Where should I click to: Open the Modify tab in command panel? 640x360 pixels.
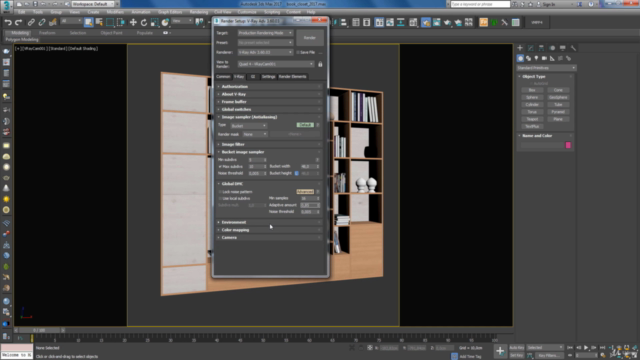pos(531,48)
